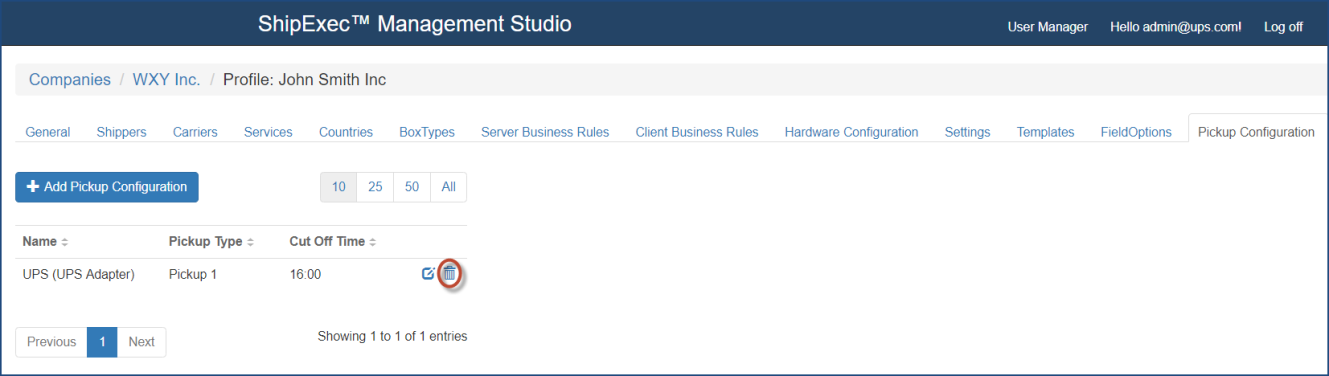Screen dimensions: 1329x376
Task: Show 10 entries per page
Action: point(339,187)
